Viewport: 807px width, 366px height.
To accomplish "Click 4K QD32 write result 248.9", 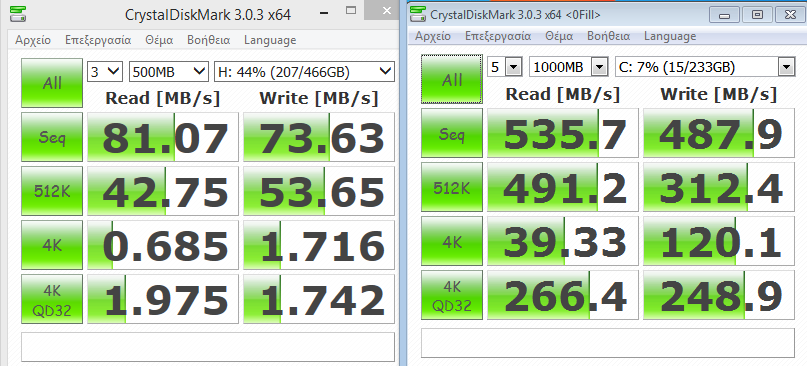I will [x=719, y=295].
